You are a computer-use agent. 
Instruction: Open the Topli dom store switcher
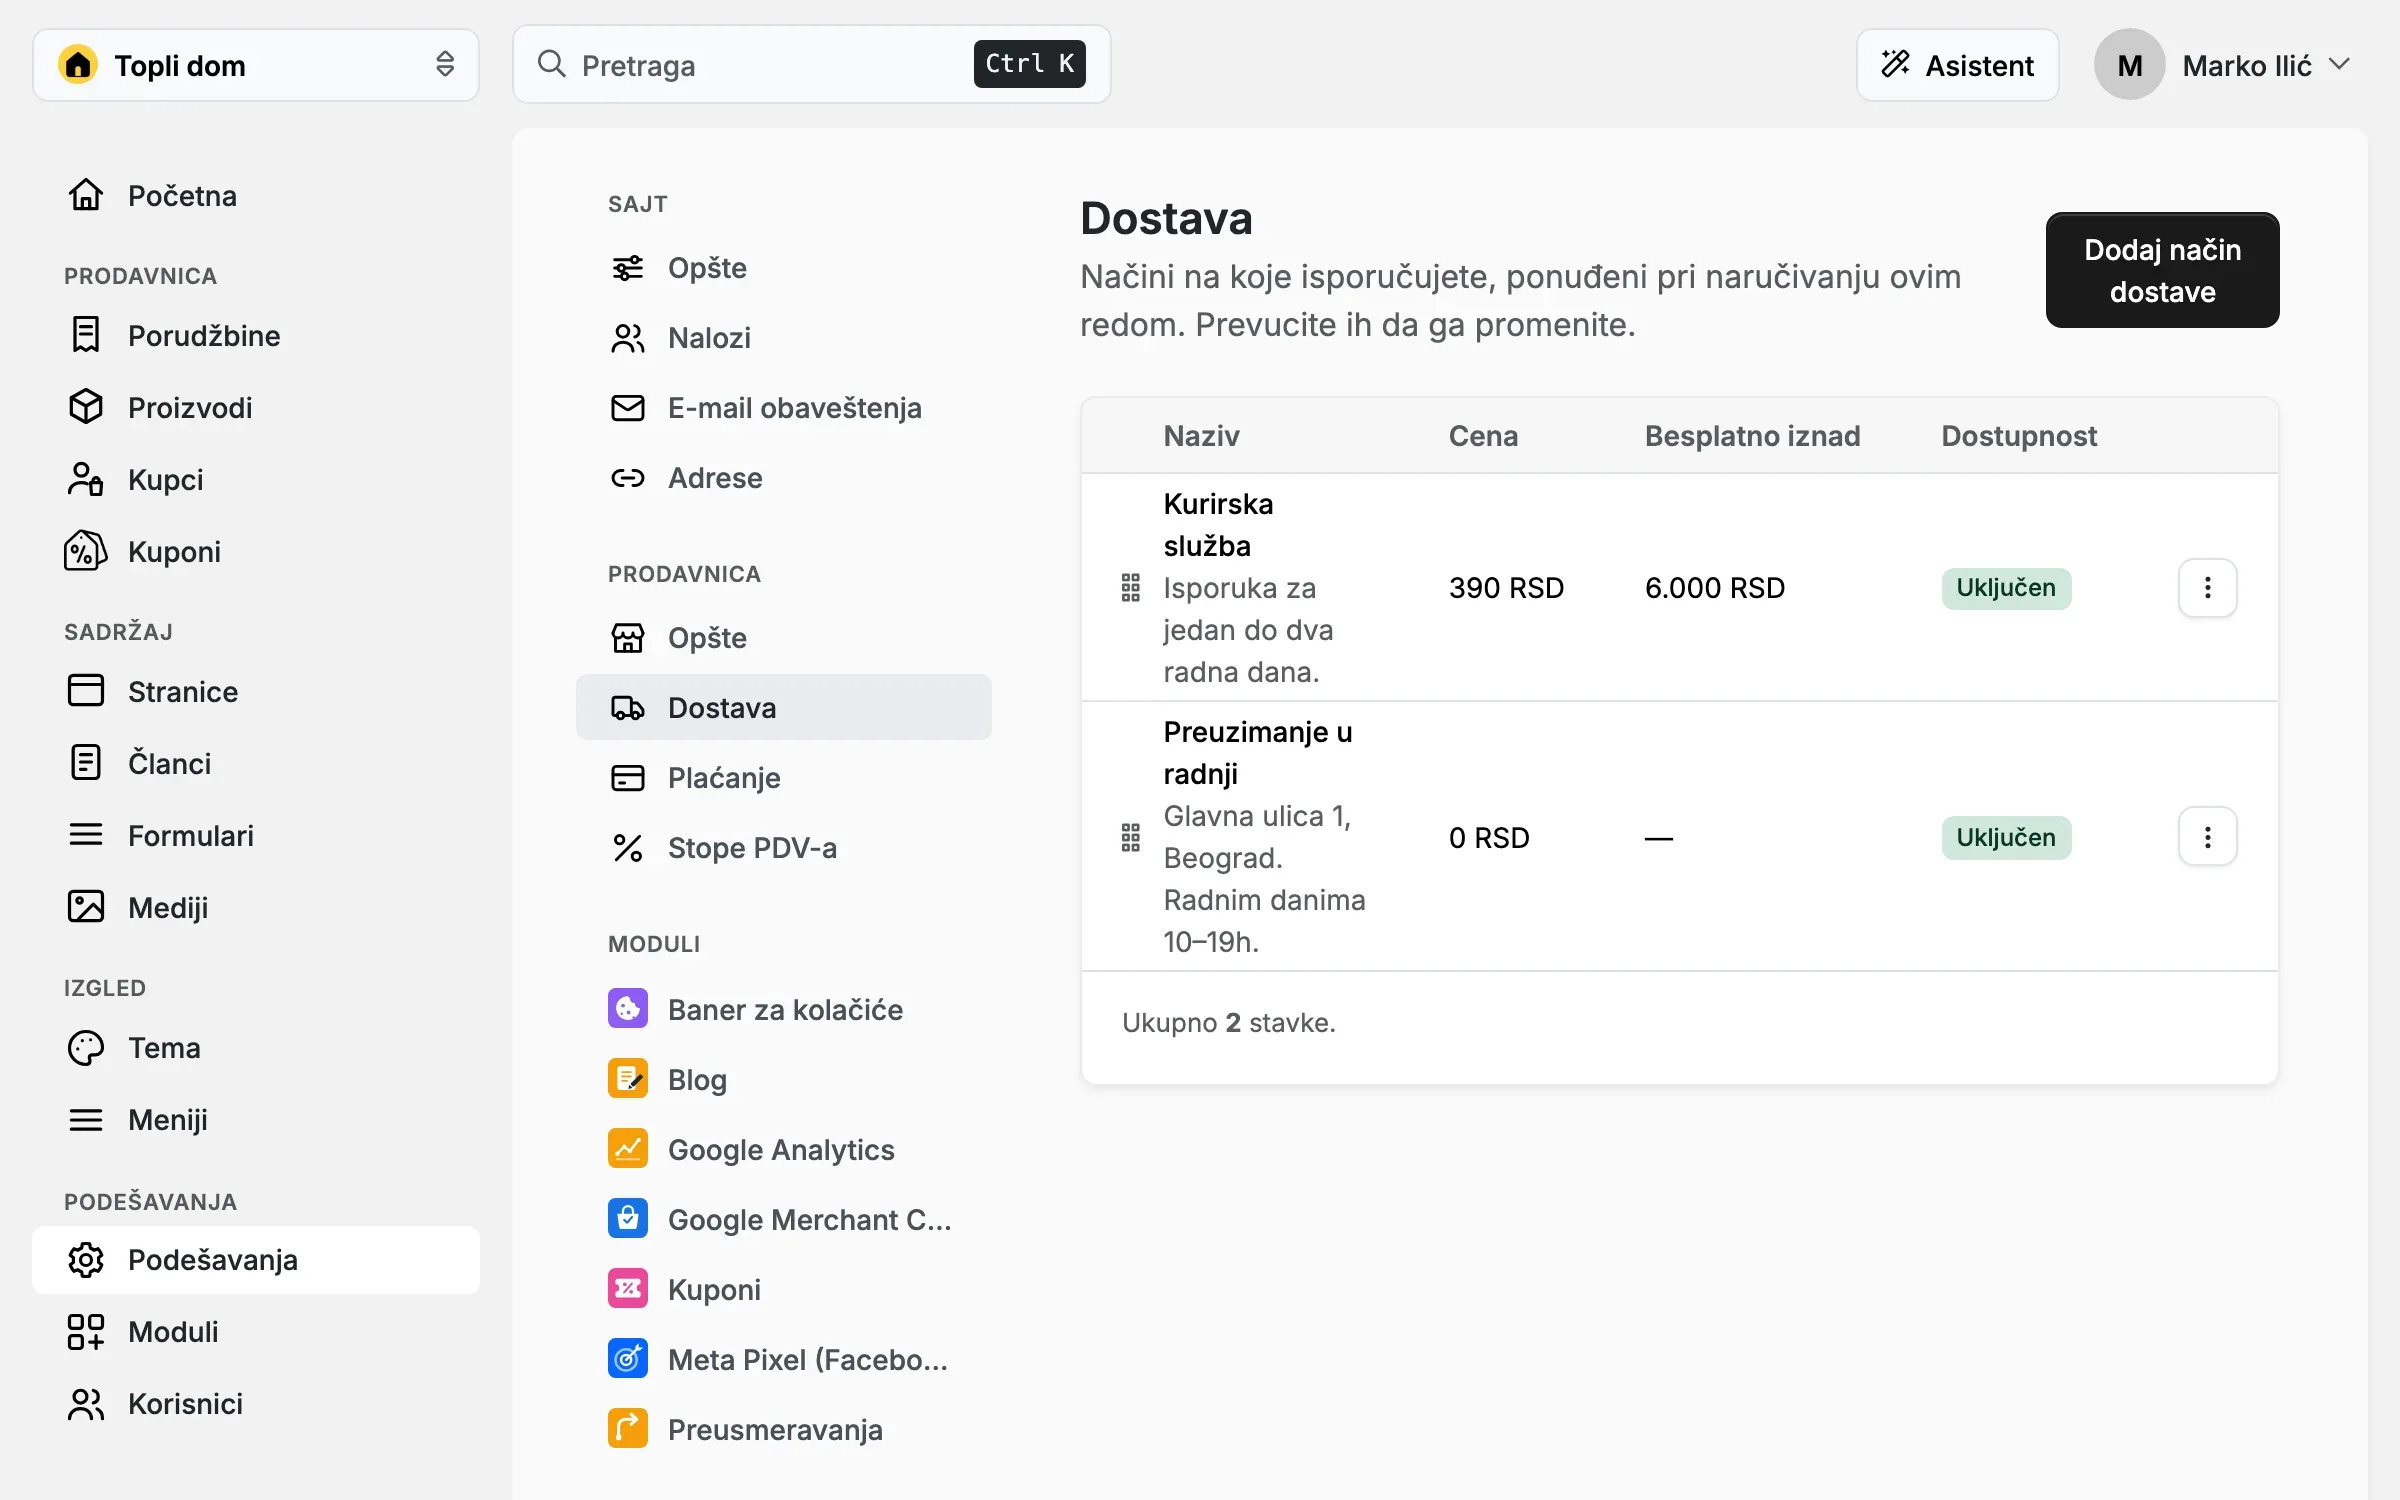click(256, 65)
